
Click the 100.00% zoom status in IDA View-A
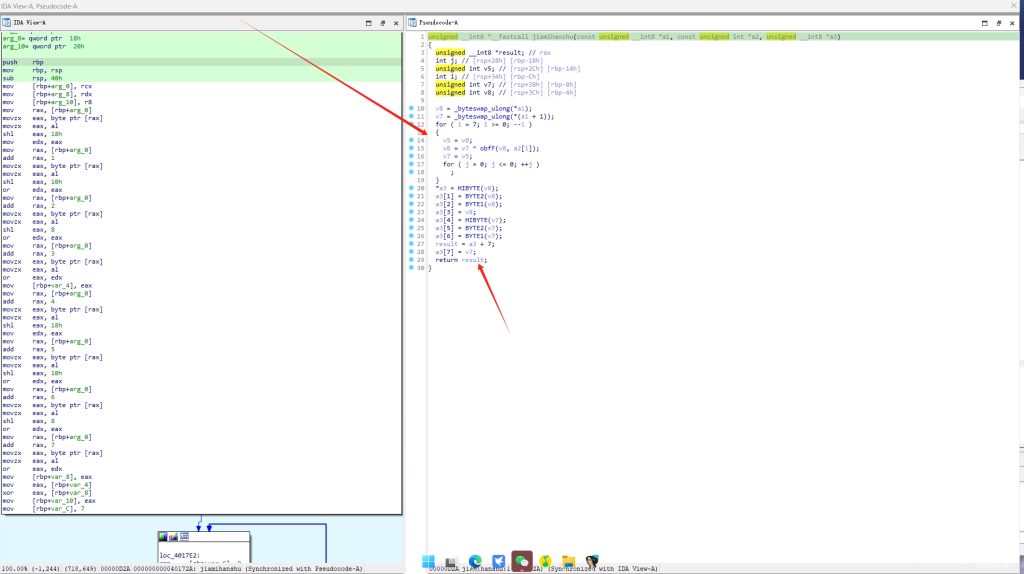pos(14,569)
